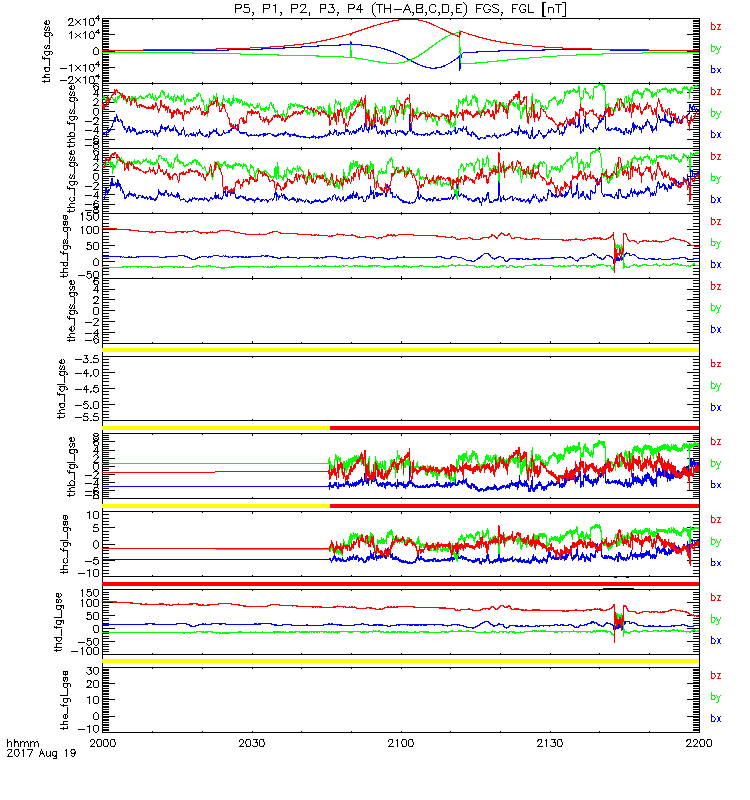Click the by legend of the_fgl_gse panel

(716, 697)
